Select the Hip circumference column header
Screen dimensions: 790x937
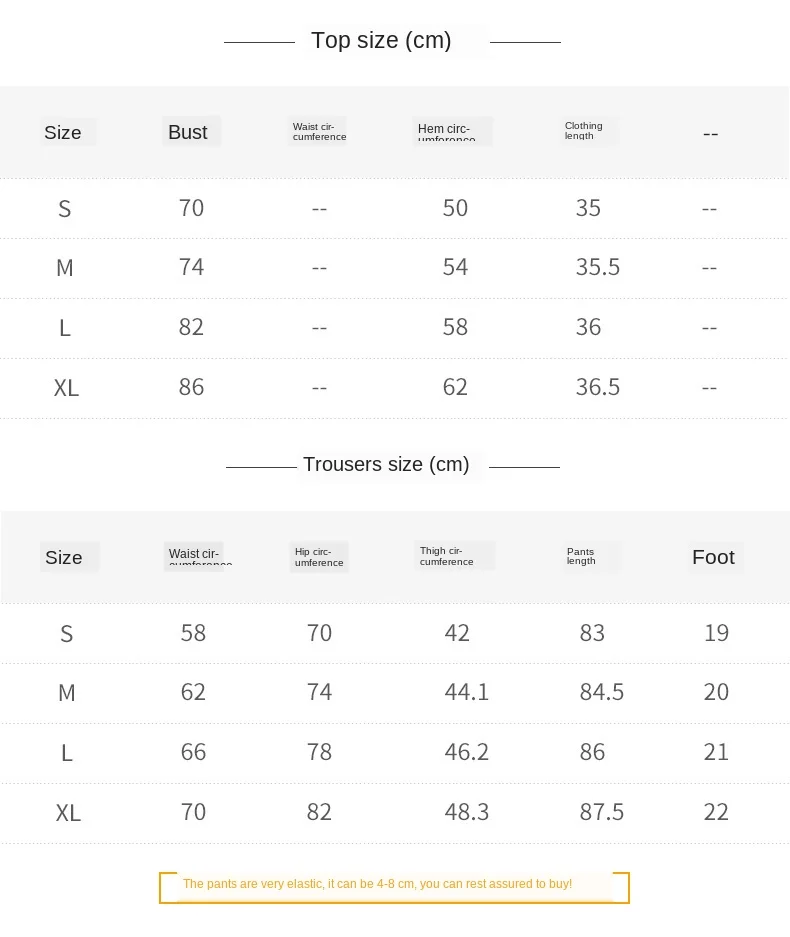[x=319, y=557]
